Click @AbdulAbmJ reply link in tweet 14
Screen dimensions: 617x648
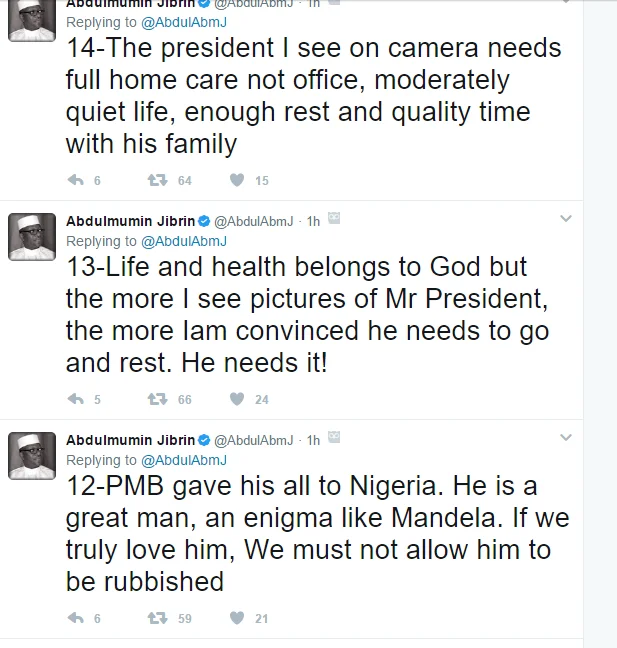(184, 21)
